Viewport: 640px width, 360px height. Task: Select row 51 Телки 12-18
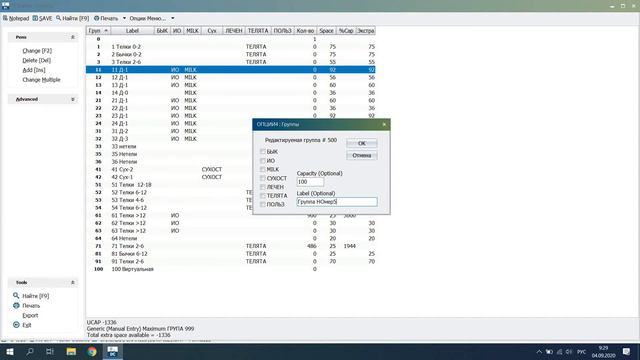coord(169,184)
